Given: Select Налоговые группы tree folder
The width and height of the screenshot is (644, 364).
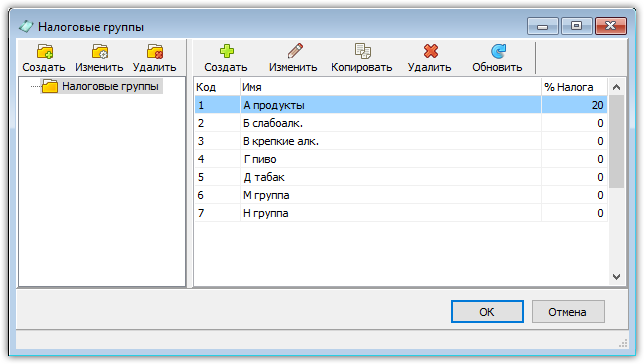Looking at the screenshot, I should [x=101, y=86].
